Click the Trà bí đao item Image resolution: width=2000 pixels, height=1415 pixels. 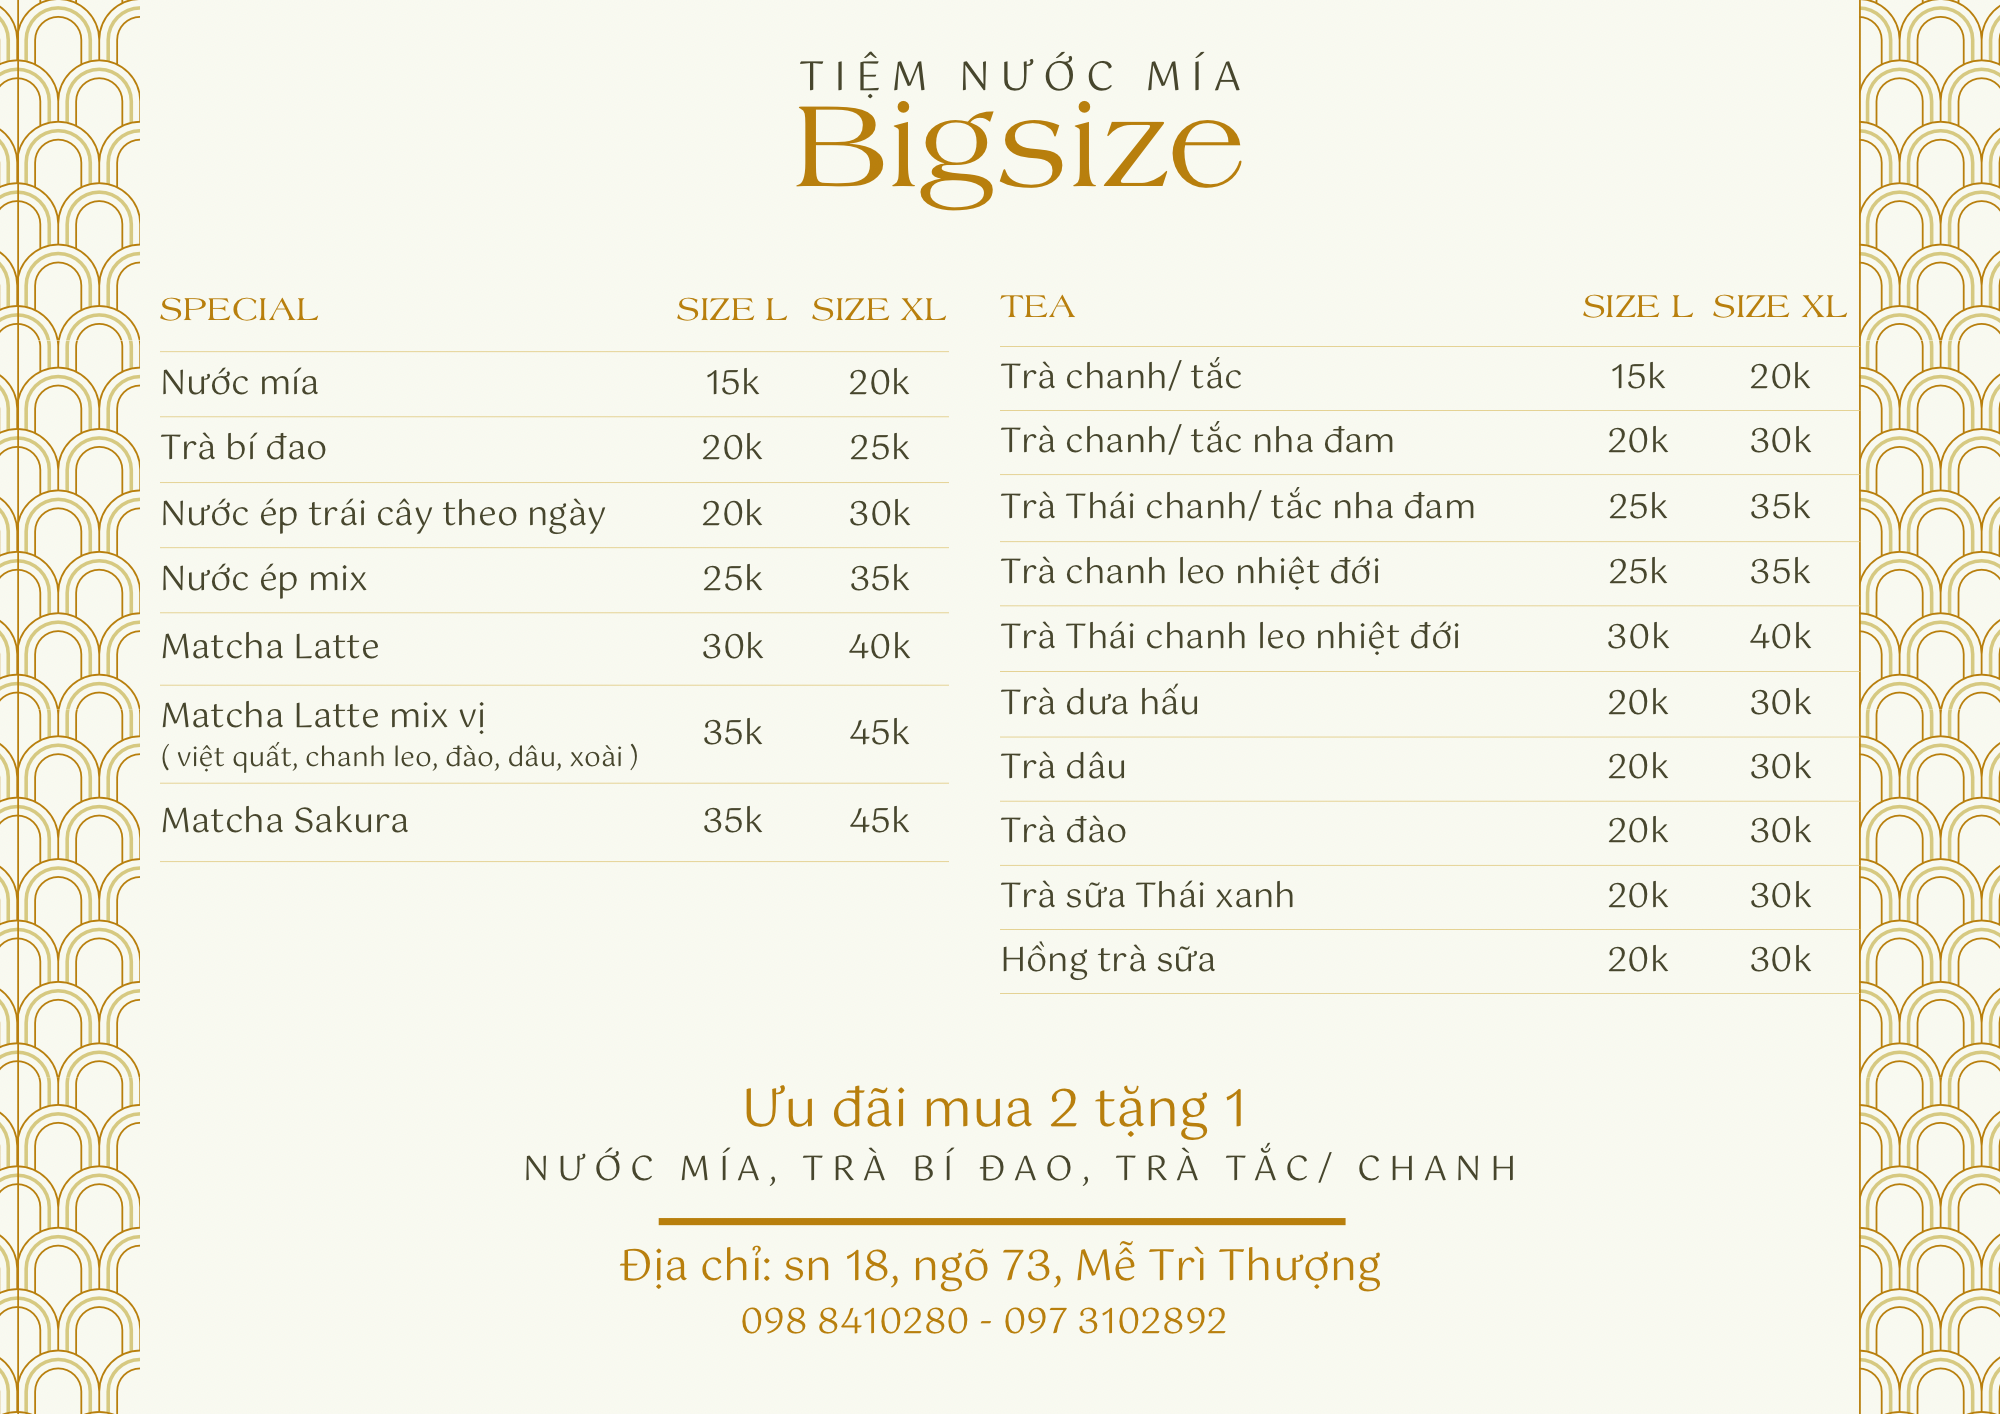pos(244,447)
